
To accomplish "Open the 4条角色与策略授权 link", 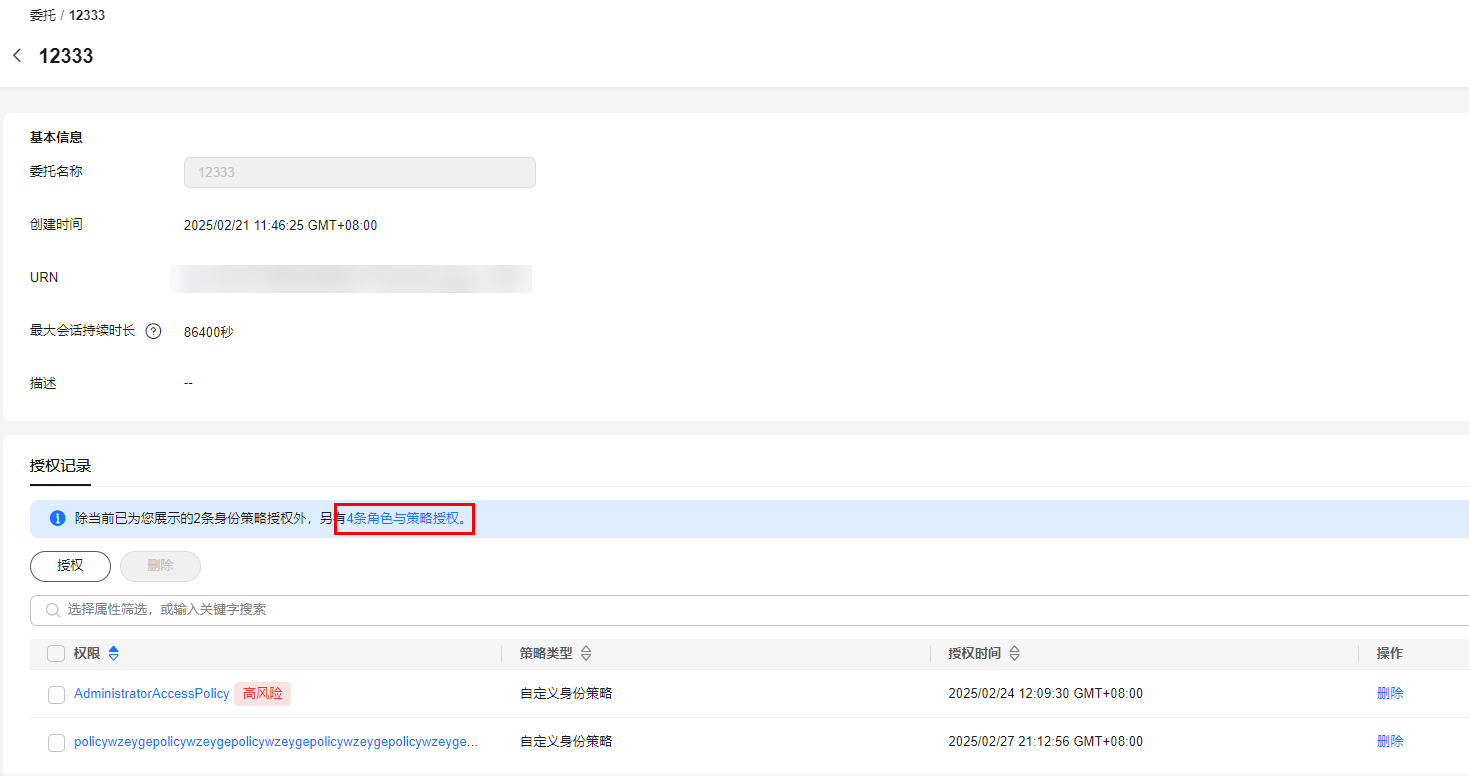I will pyautogui.click(x=403, y=519).
